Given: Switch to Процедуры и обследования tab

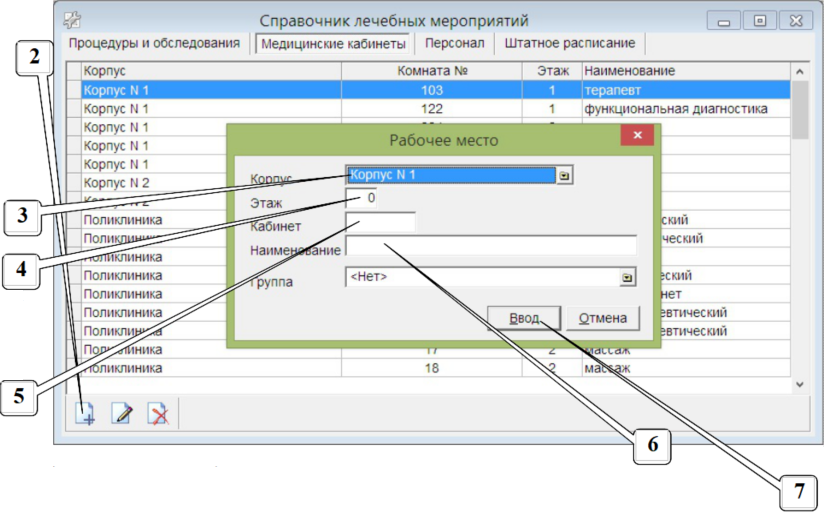Looking at the screenshot, I should tap(154, 44).
